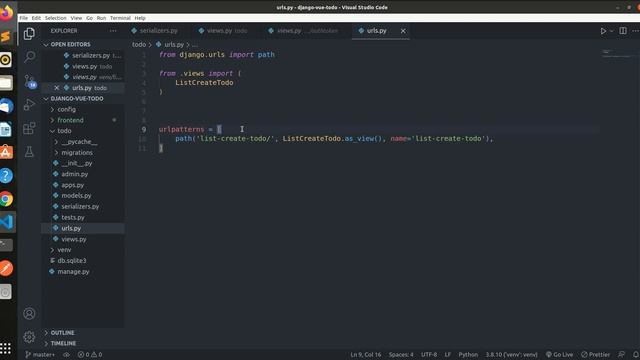Image resolution: width=640 pixels, height=360 pixels.
Task: Close the urls.py editor tab
Action: tap(403, 31)
